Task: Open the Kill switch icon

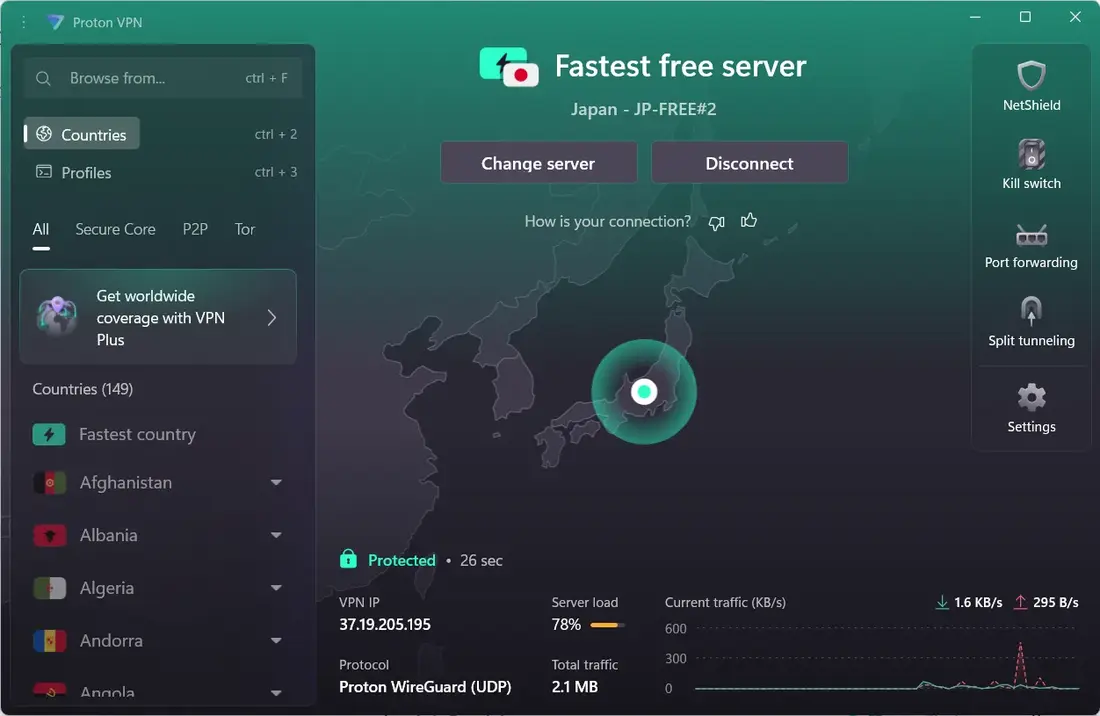Action: (x=1031, y=154)
